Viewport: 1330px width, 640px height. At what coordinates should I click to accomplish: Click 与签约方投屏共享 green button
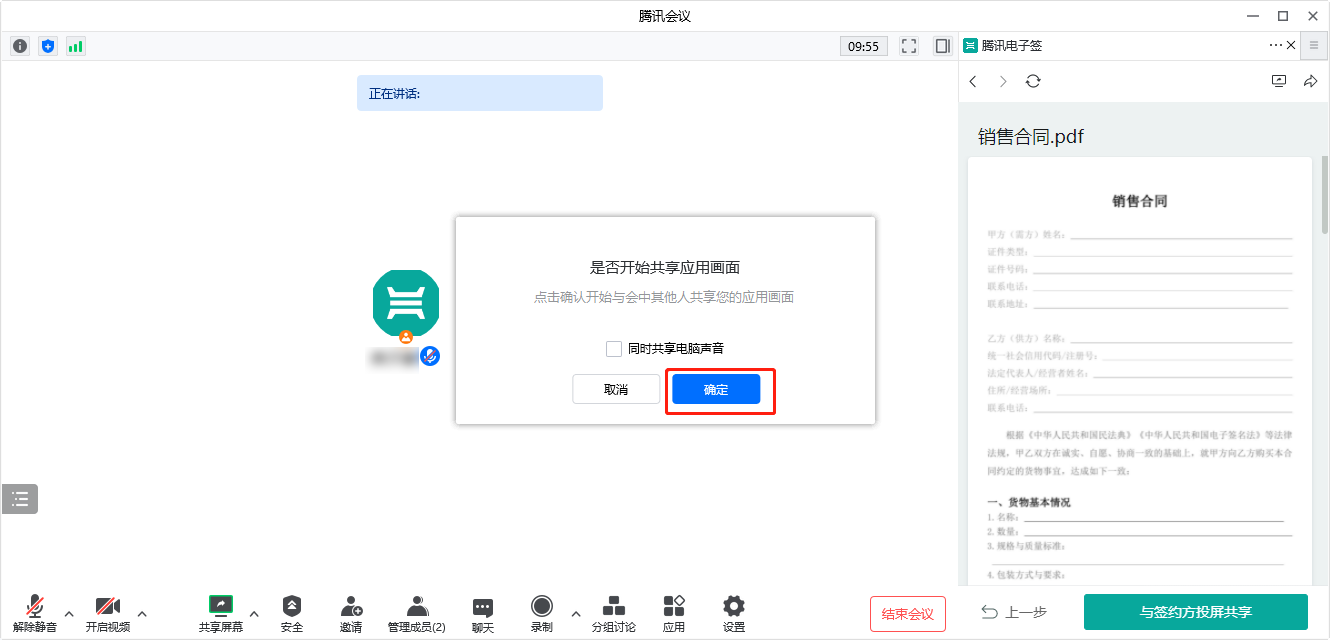pos(1196,612)
